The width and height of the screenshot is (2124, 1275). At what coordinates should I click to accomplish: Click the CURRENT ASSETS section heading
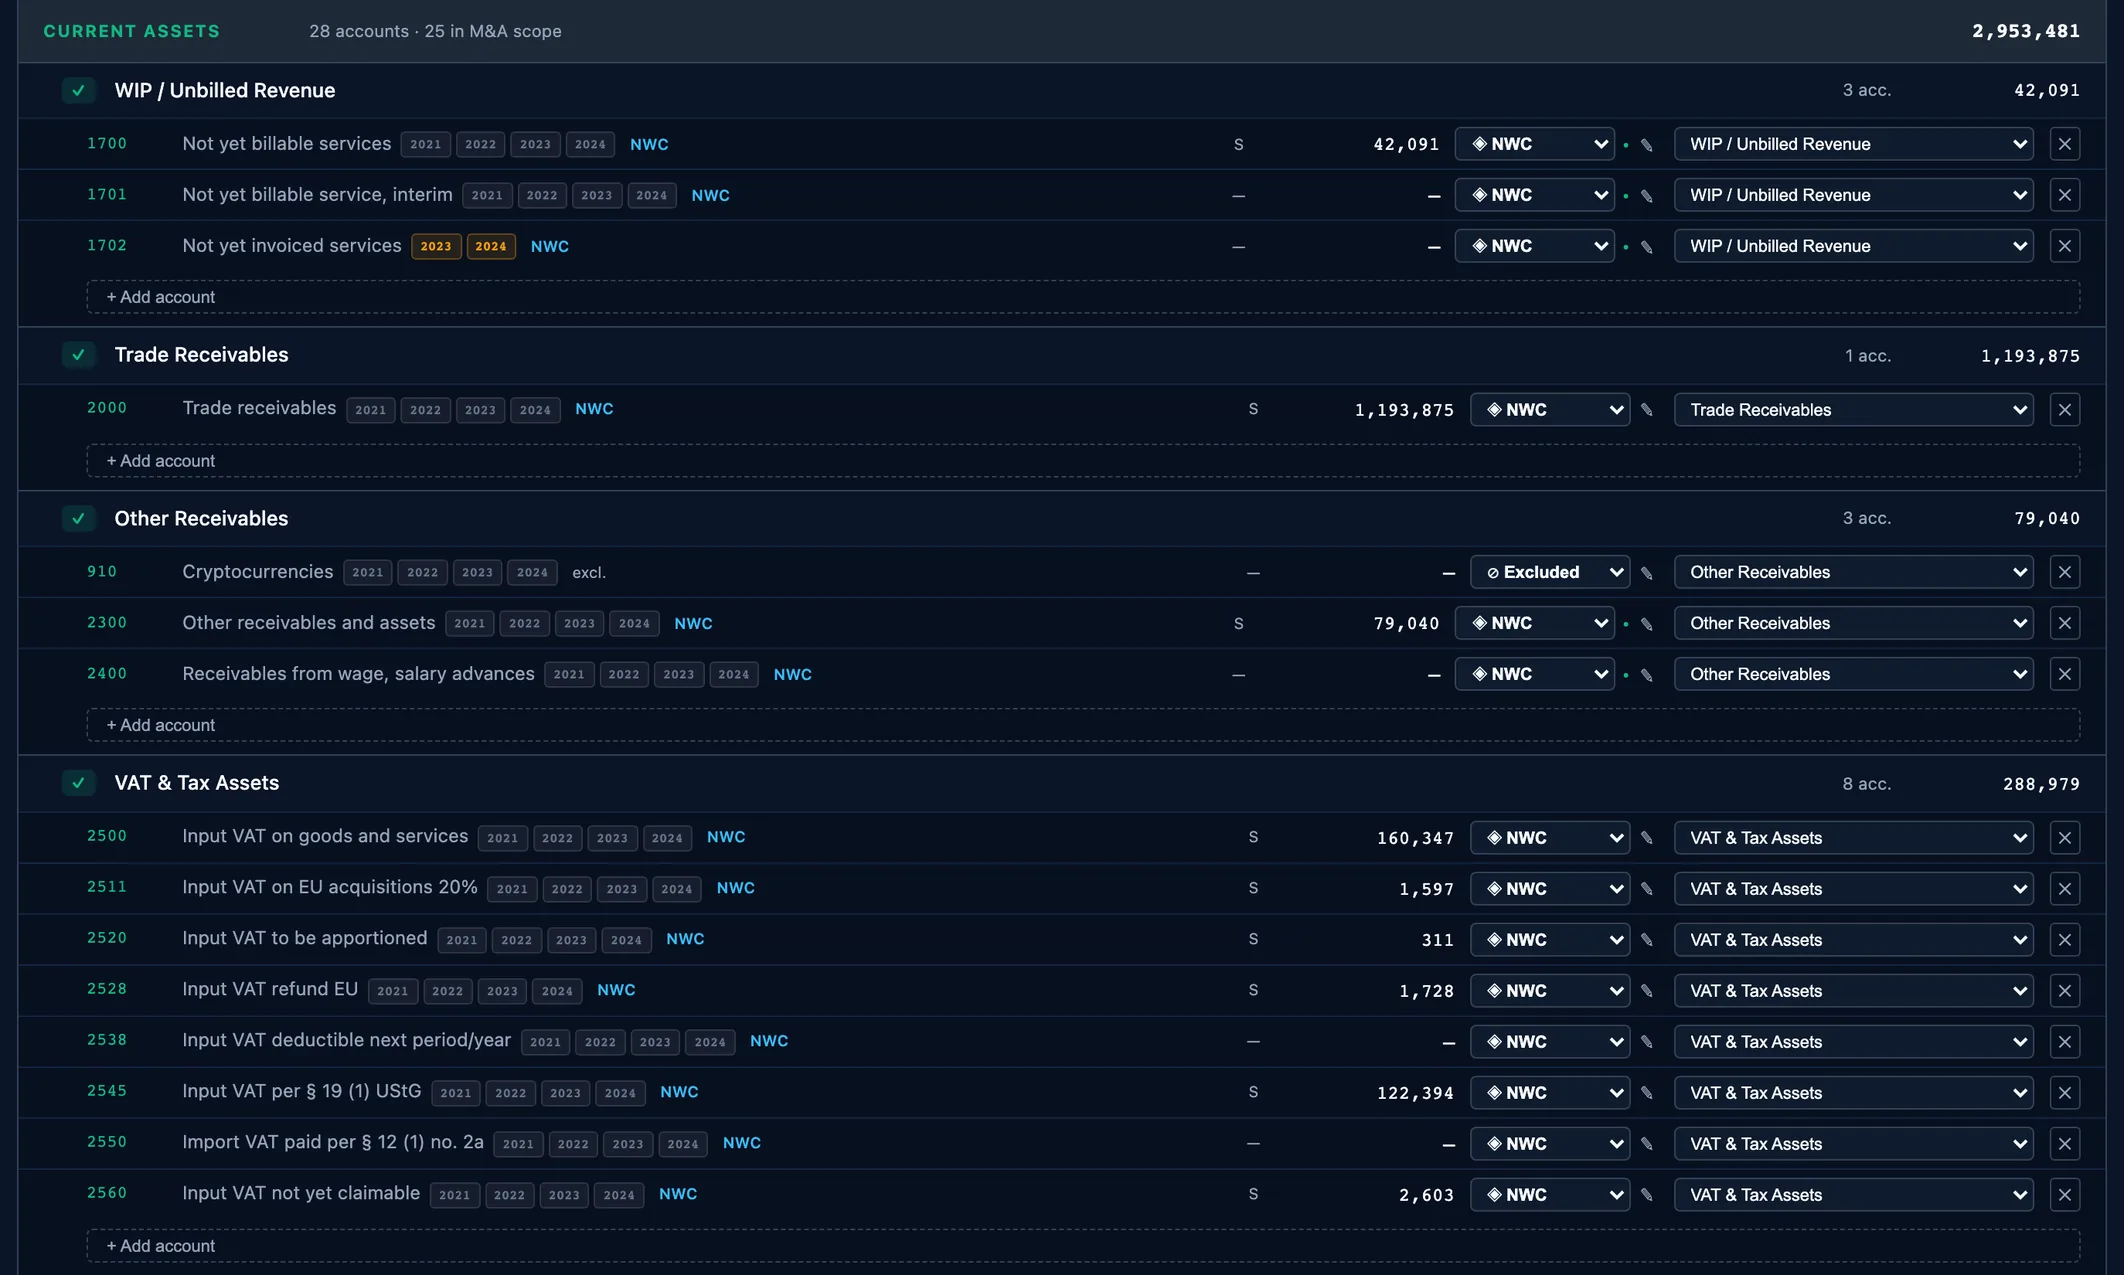pyautogui.click(x=131, y=31)
